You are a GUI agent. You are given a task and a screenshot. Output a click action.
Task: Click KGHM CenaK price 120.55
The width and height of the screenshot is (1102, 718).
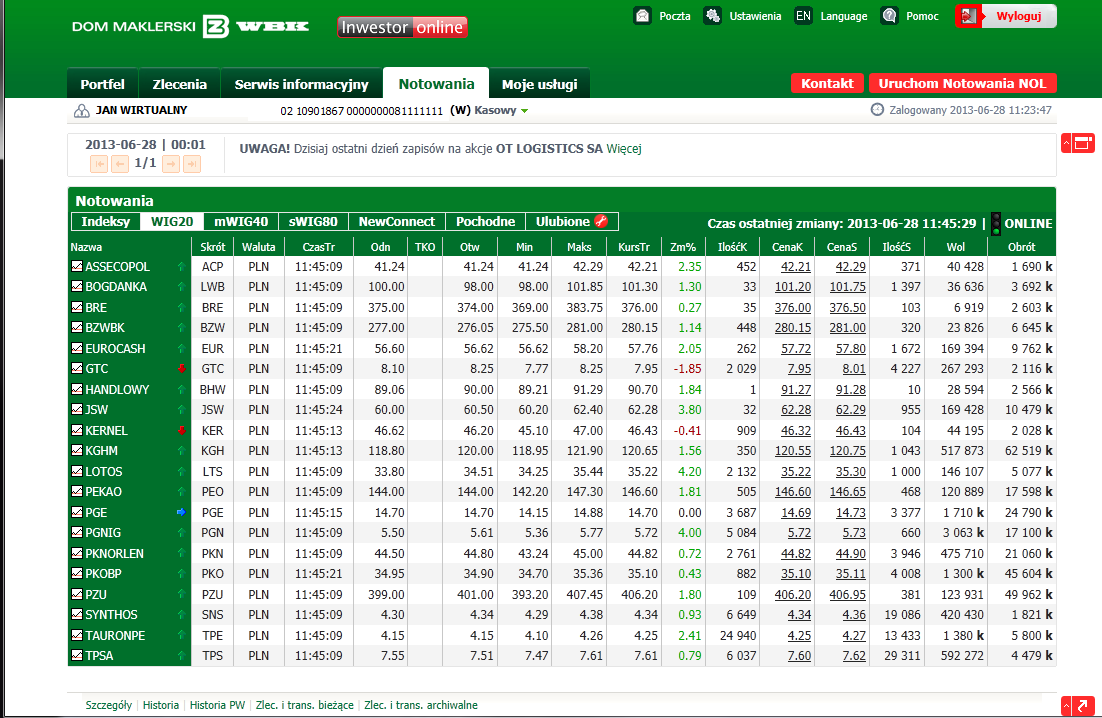793,451
